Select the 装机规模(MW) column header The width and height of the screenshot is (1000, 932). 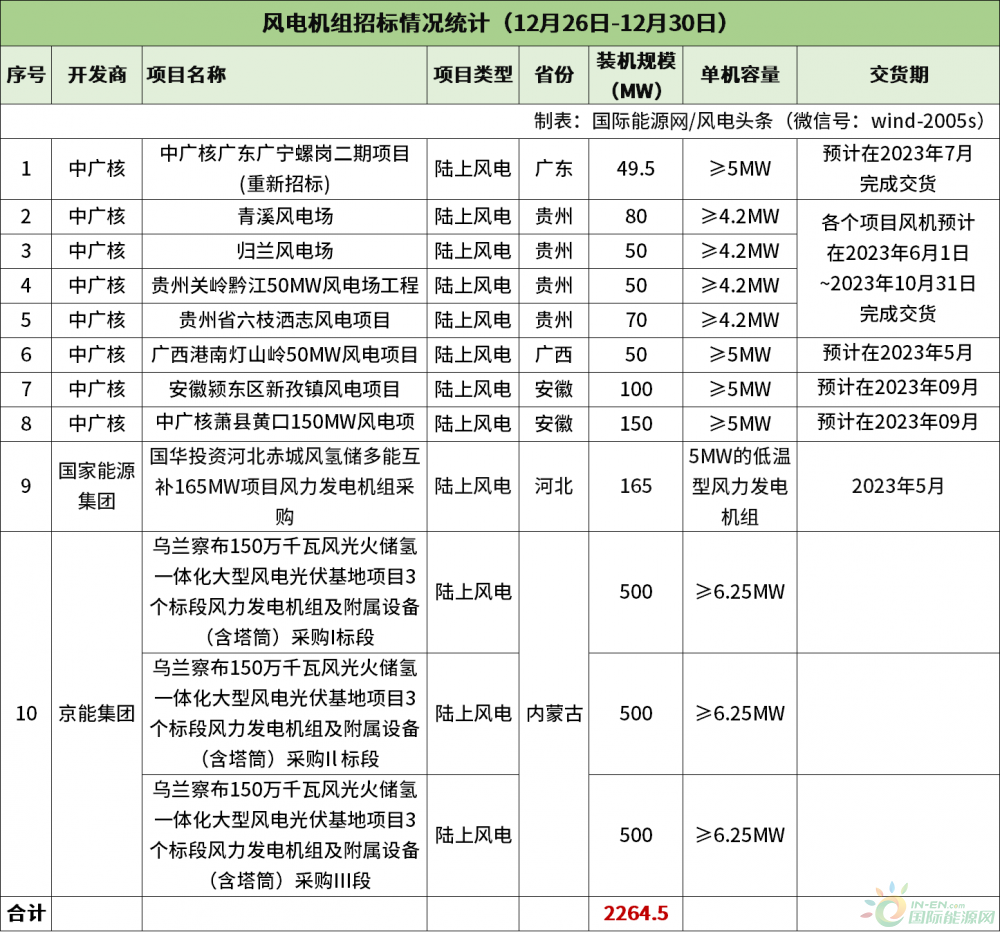click(636, 75)
